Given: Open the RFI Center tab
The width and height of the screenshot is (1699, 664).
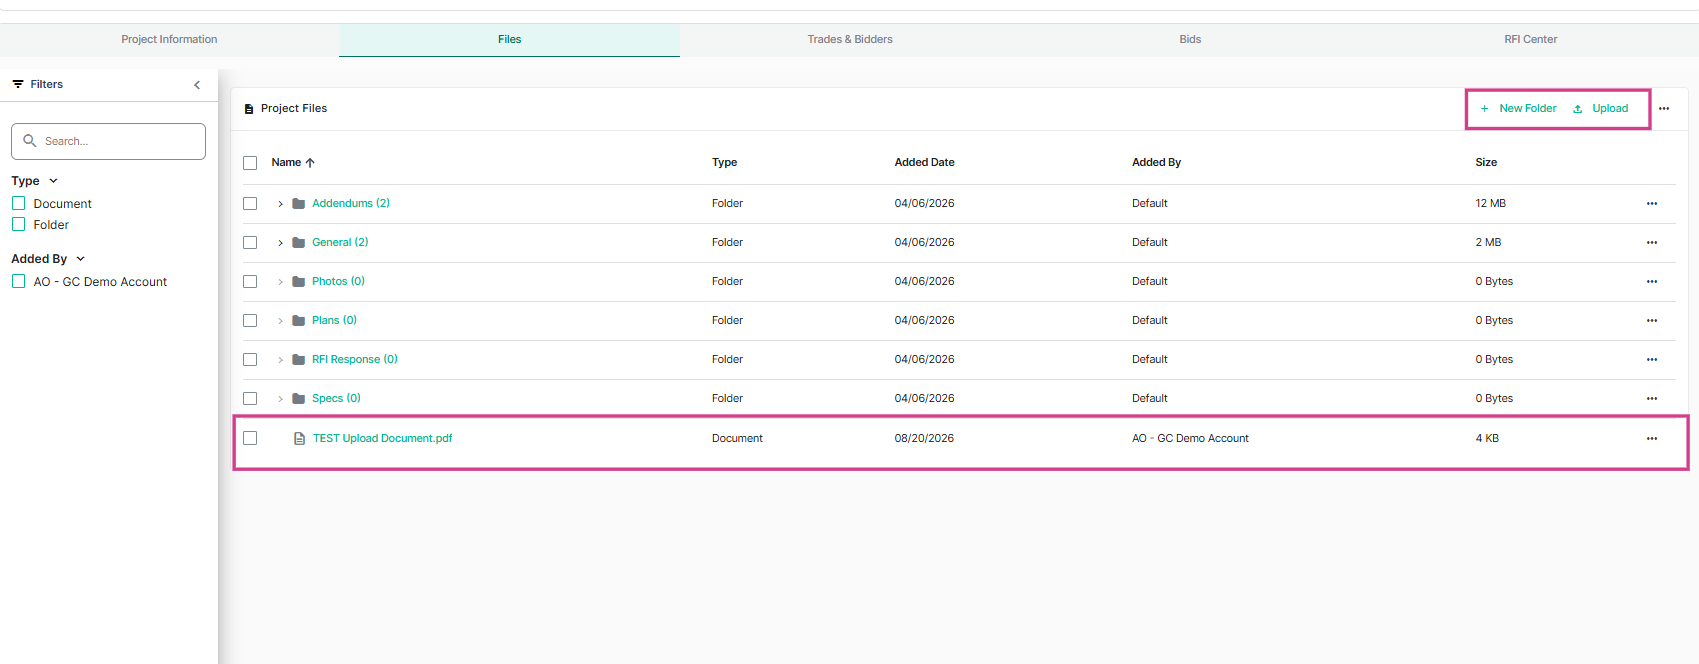Looking at the screenshot, I should click(1530, 40).
